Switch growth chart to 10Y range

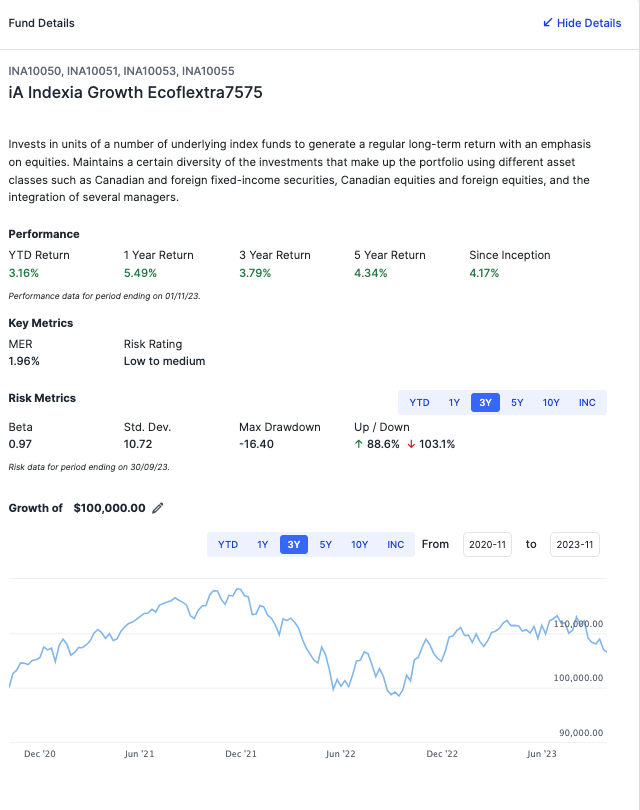[360, 544]
